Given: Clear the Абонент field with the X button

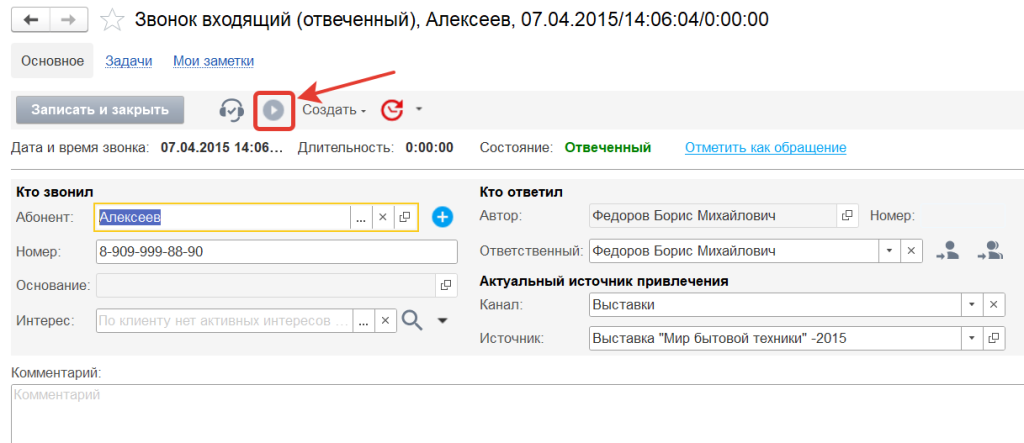Looking at the screenshot, I should [382, 217].
